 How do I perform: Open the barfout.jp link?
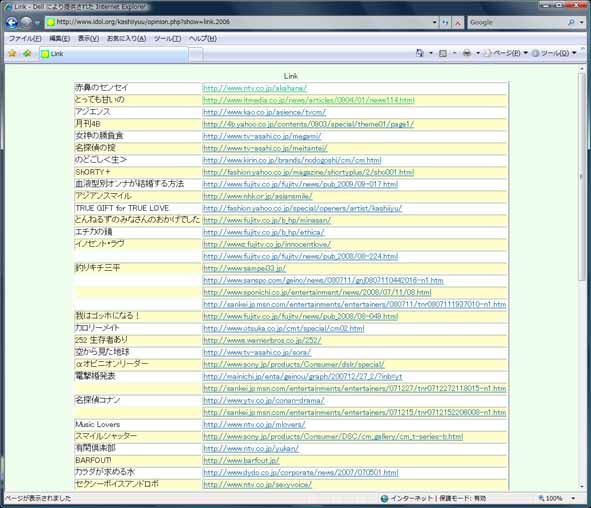(241, 461)
